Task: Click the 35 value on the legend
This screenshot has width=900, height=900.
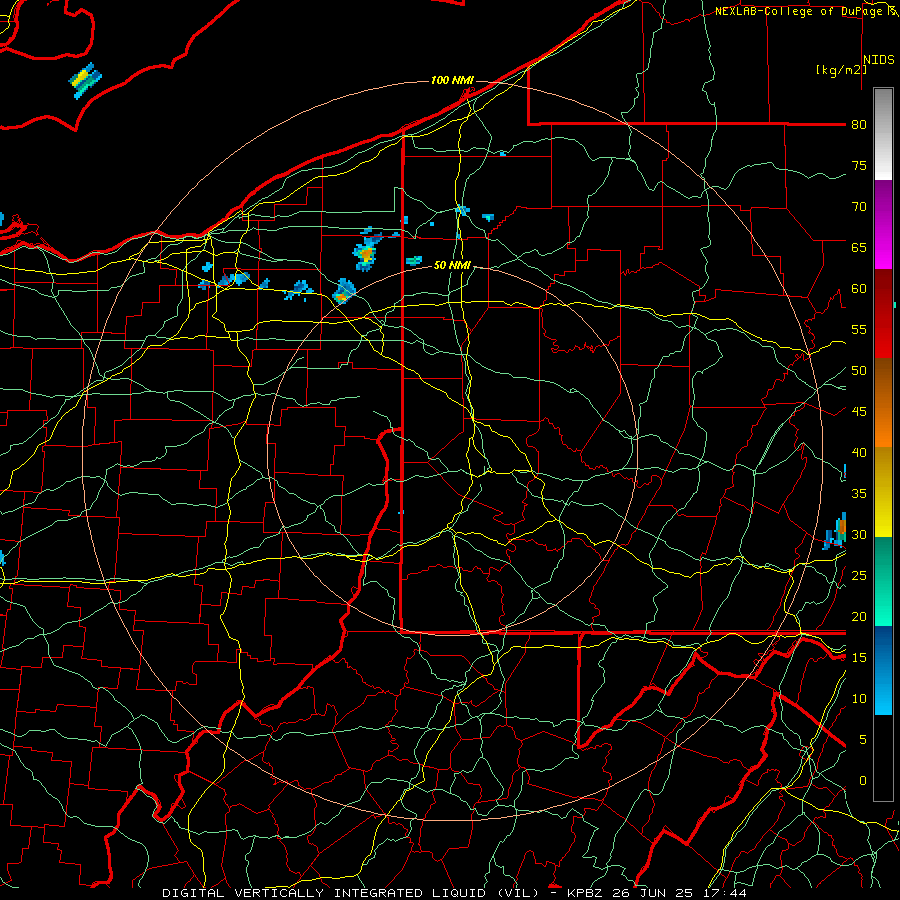Action: pyautogui.click(x=859, y=494)
